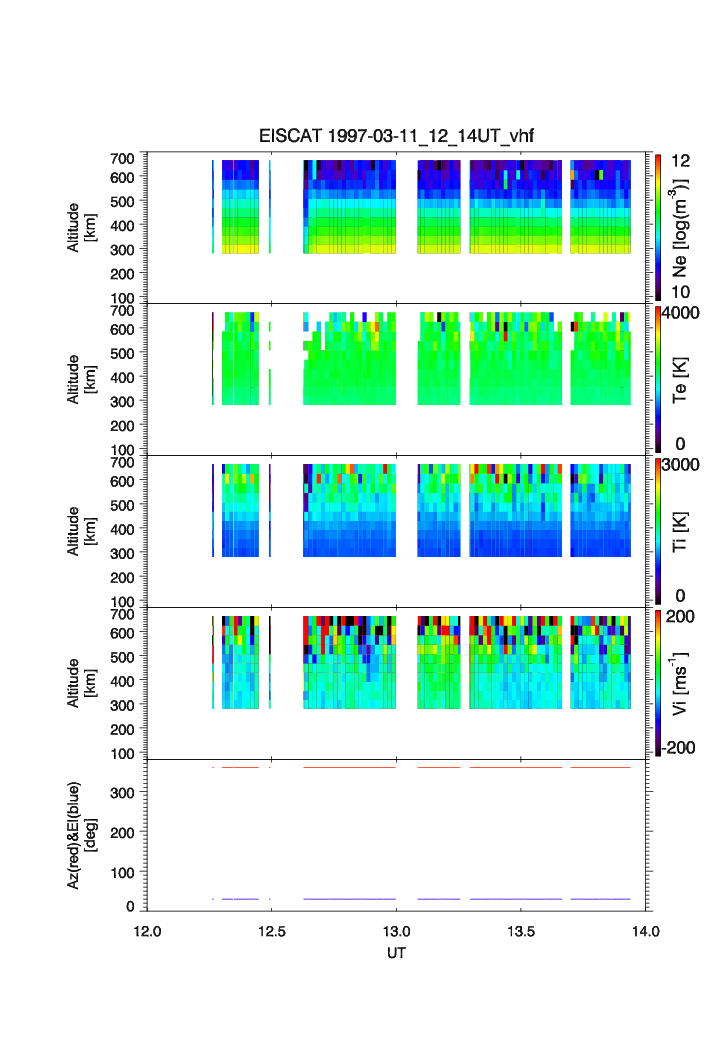Viewport: 708px width, 1063px height.
Task: Click the -200 value on Vi colorbar
Action: (x=679, y=748)
